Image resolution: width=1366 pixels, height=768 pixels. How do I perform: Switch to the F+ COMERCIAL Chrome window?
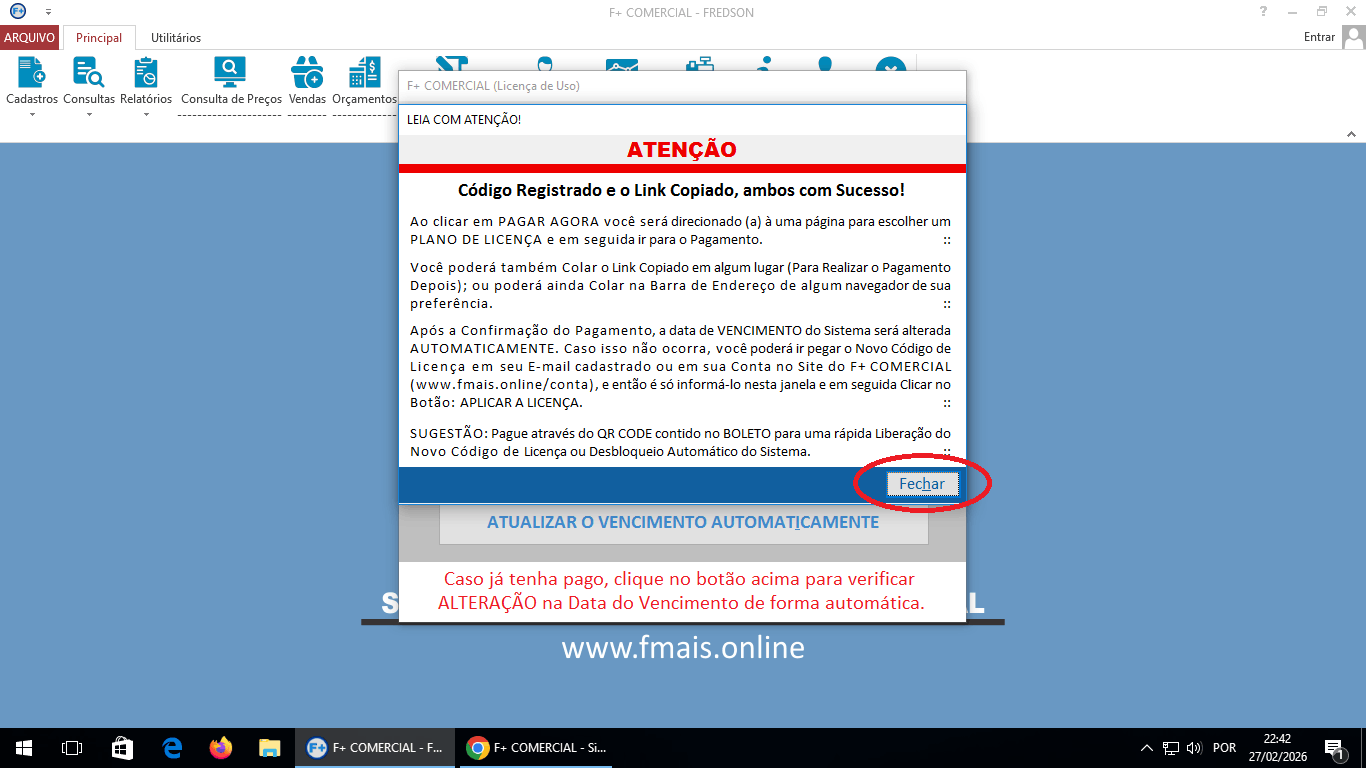click(x=535, y=747)
